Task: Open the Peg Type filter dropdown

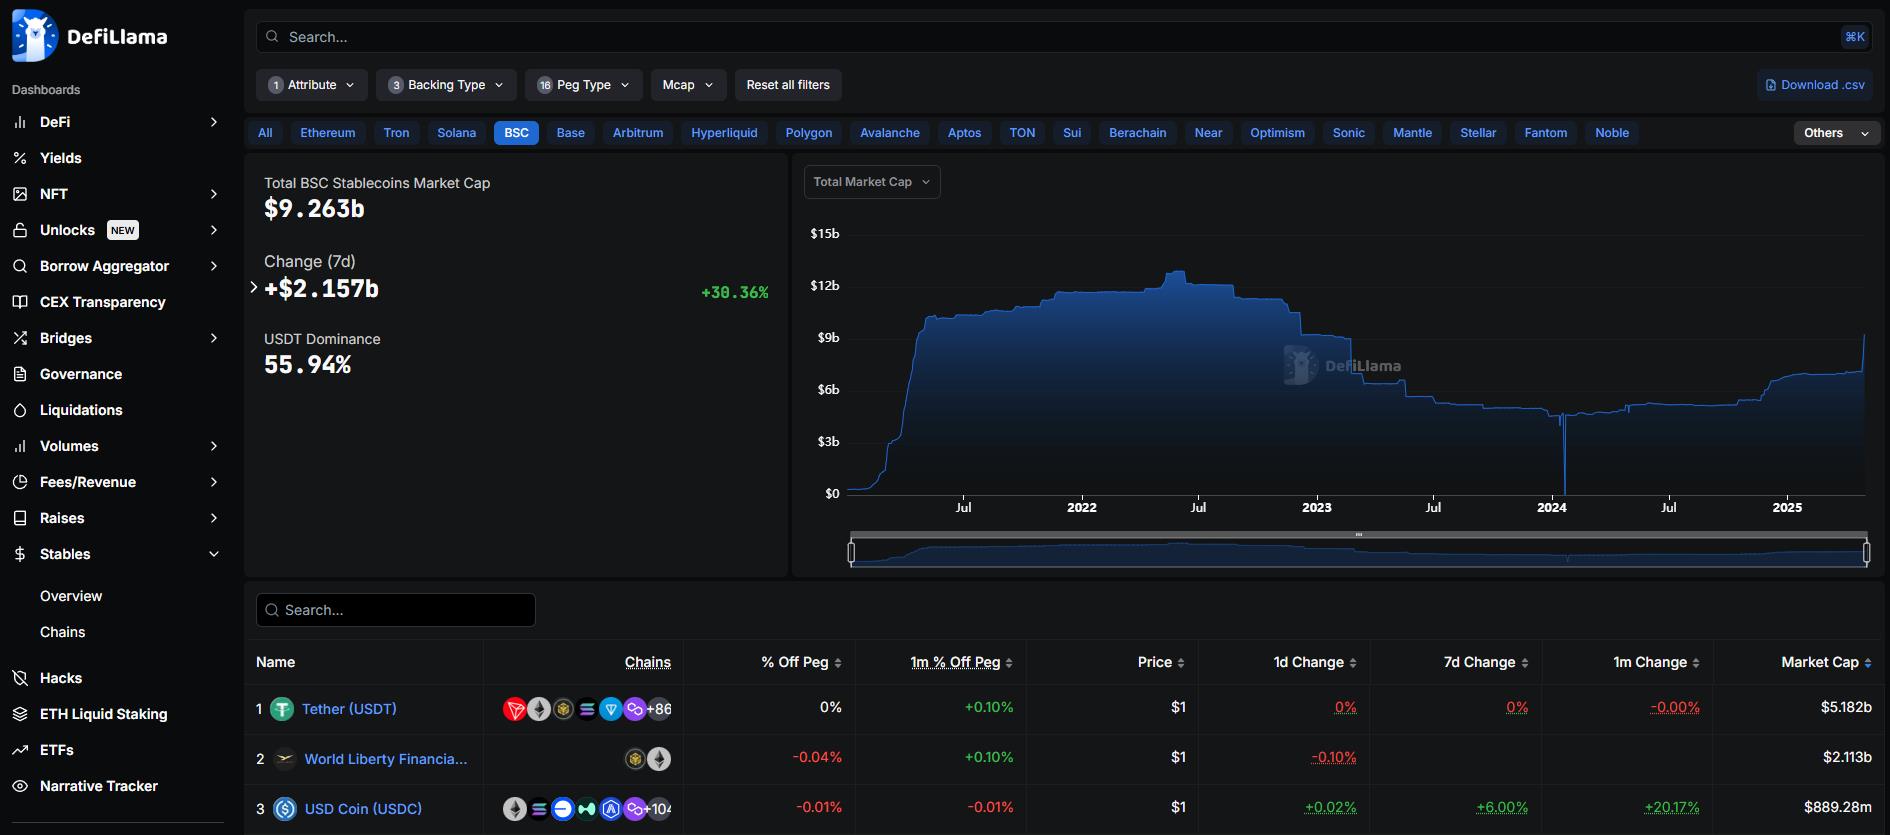Action: [x=583, y=85]
